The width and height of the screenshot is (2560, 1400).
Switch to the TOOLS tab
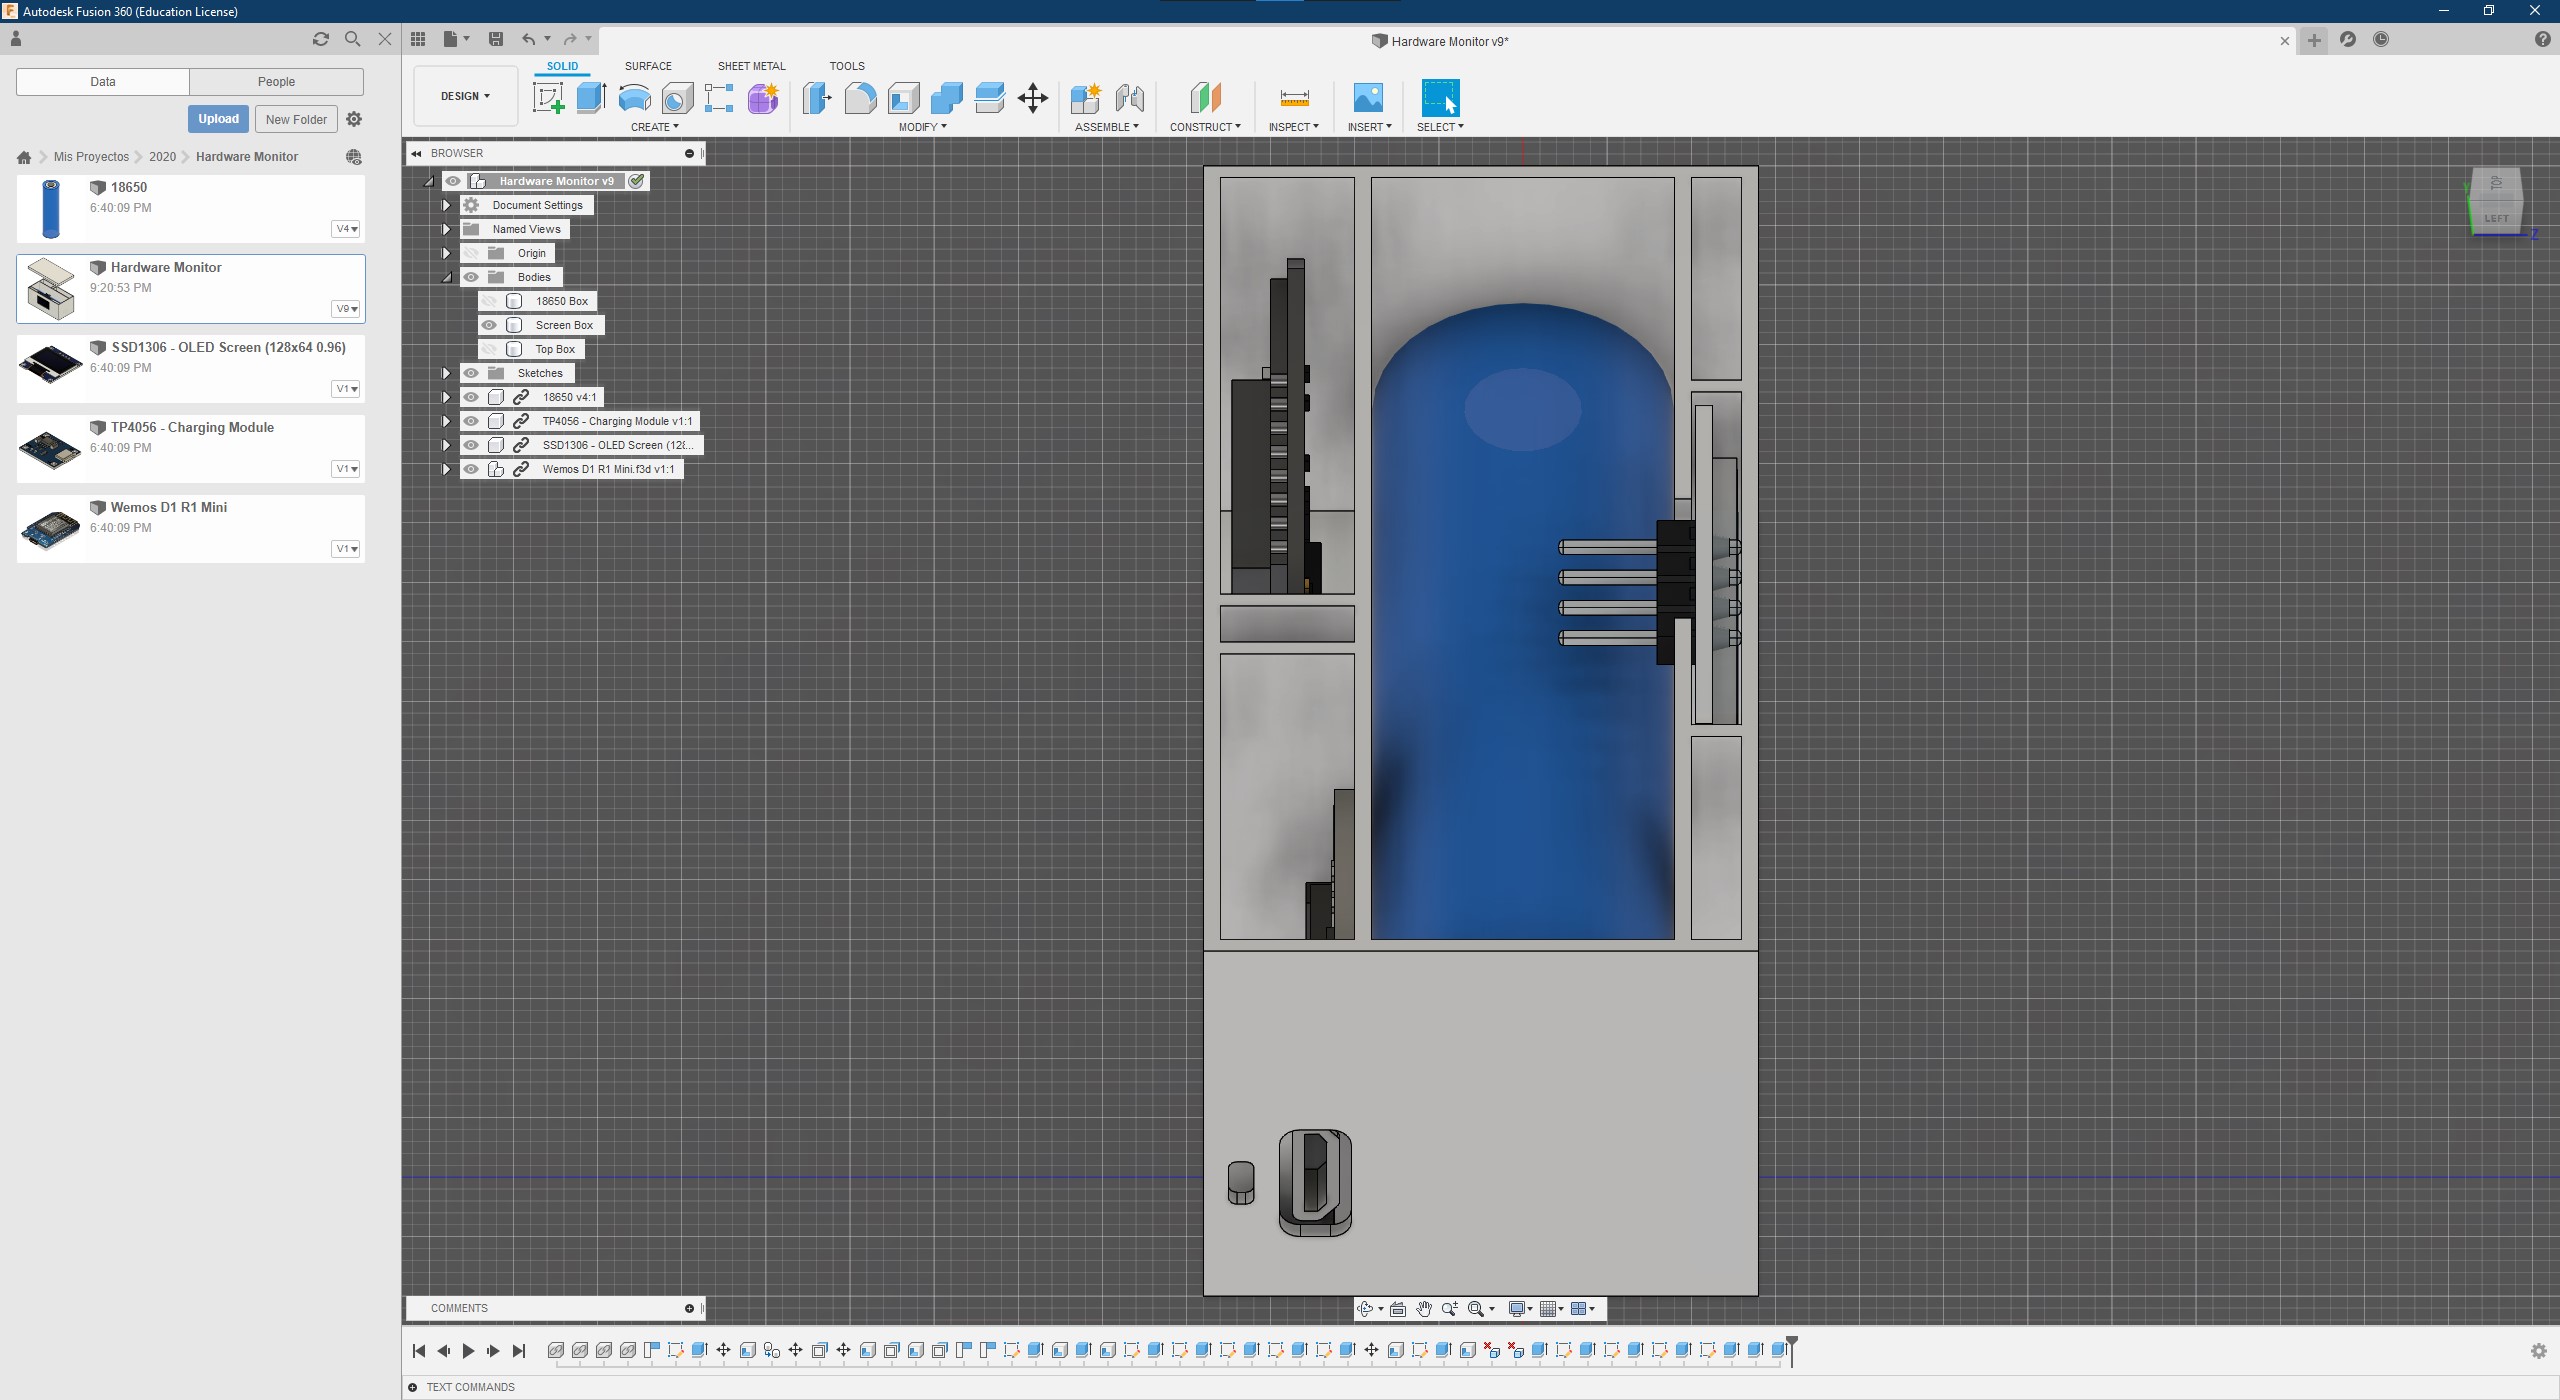[846, 66]
